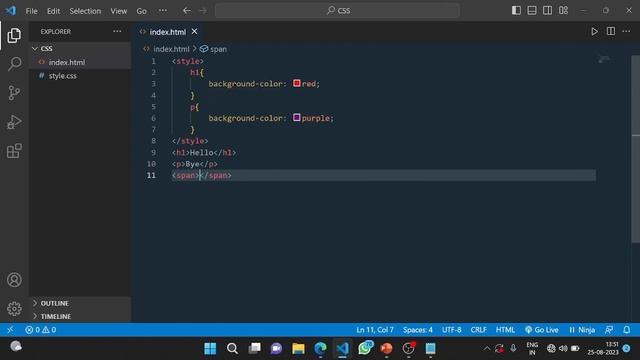Open remote window indicator in status bar
The height and width of the screenshot is (360, 640).
tap(10, 329)
